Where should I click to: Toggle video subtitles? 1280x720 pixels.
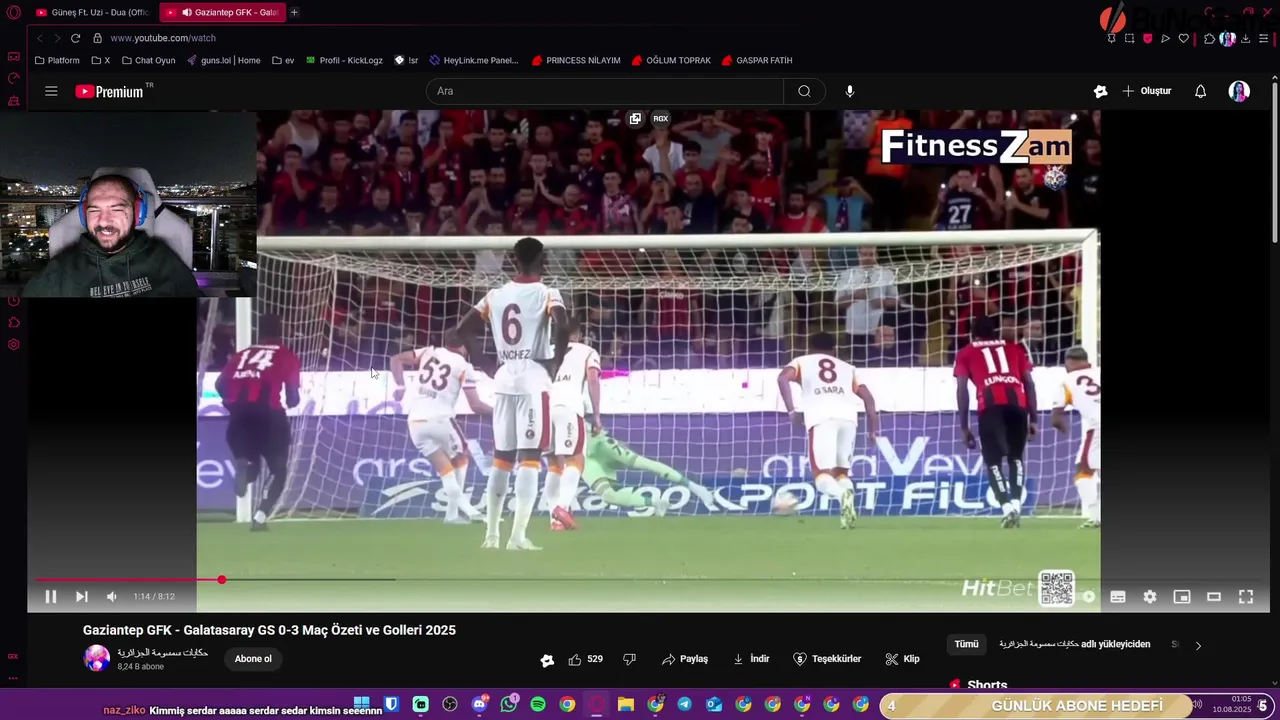1118,597
